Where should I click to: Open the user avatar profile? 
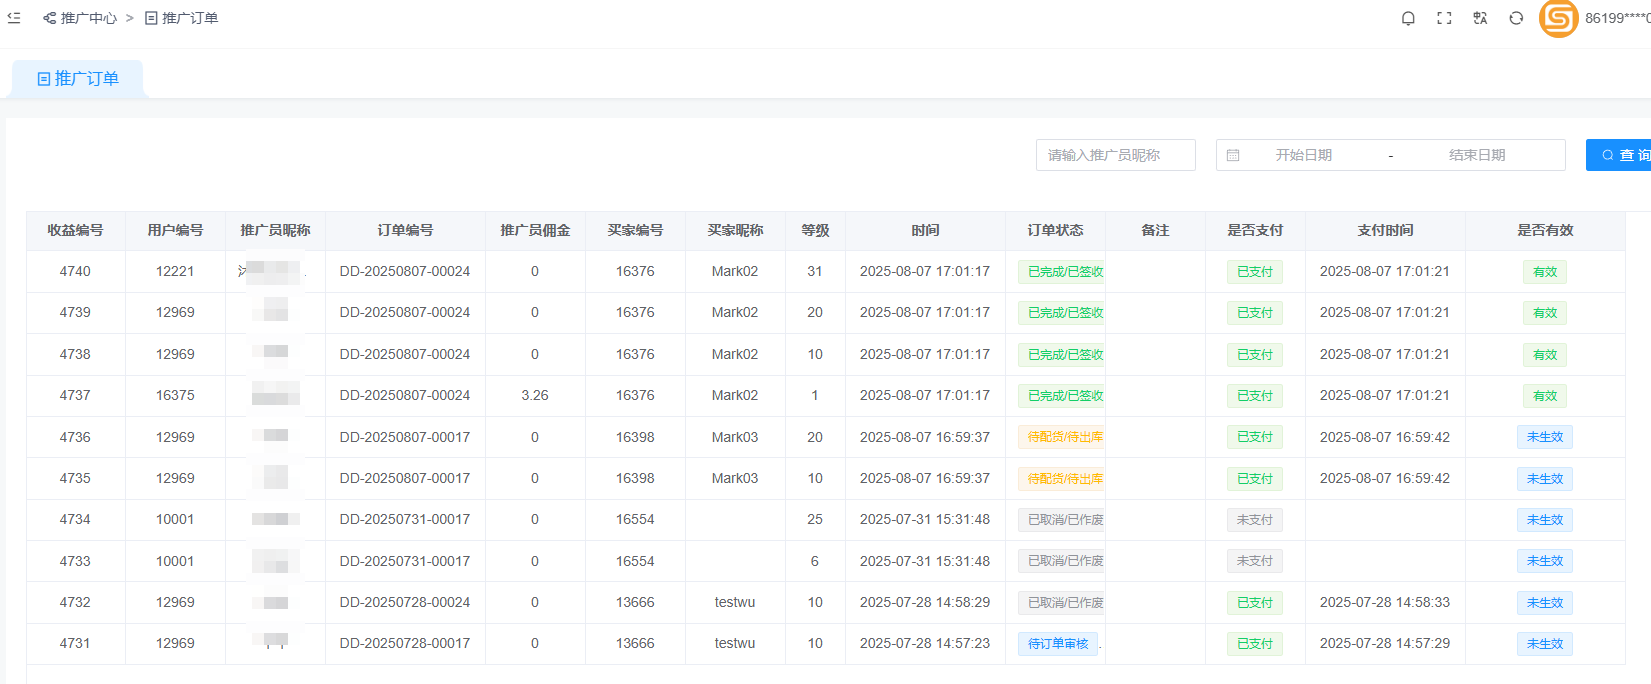click(x=1558, y=18)
